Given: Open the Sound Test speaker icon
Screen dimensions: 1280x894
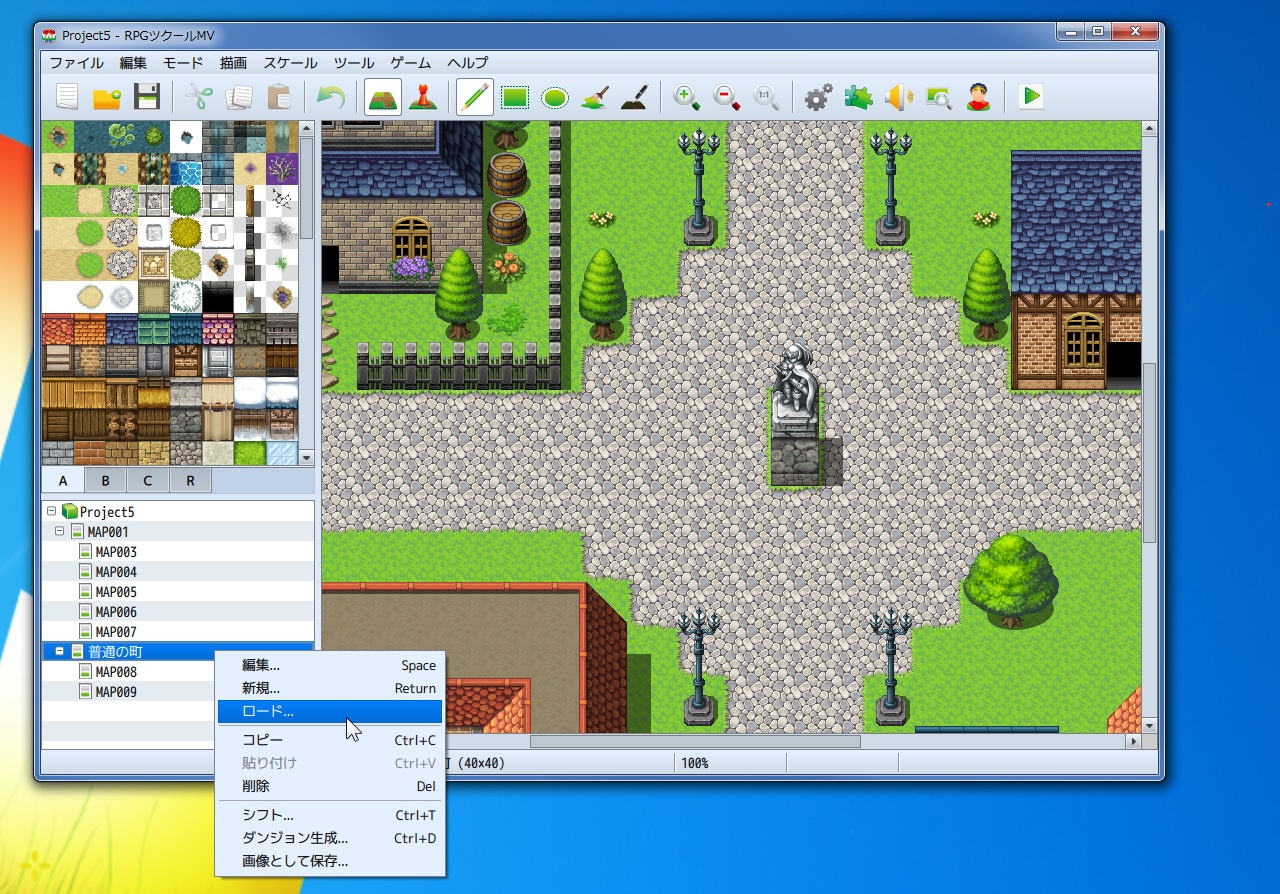Looking at the screenshot, I should coord(898,97).
